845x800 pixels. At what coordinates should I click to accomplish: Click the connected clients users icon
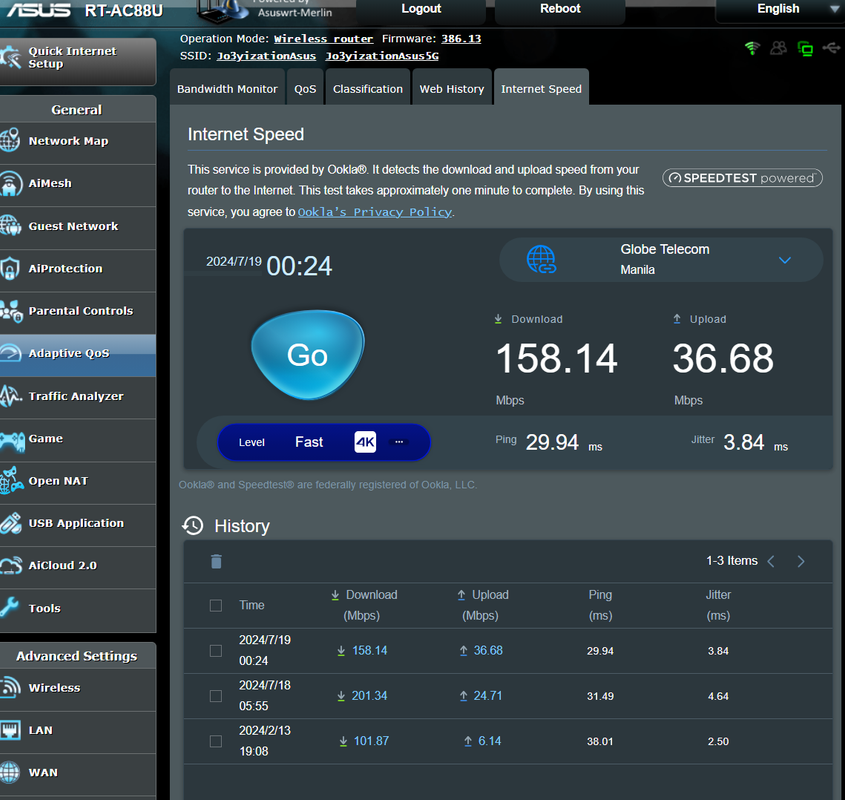tap(778, 49)
